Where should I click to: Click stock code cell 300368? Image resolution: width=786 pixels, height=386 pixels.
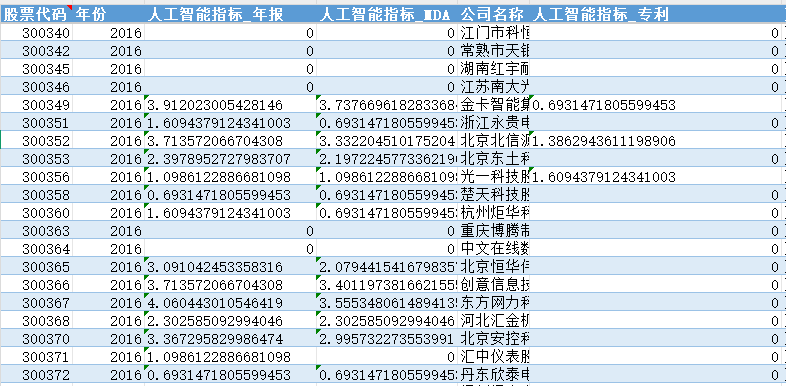pyautogui.click(x=37, y=320)
